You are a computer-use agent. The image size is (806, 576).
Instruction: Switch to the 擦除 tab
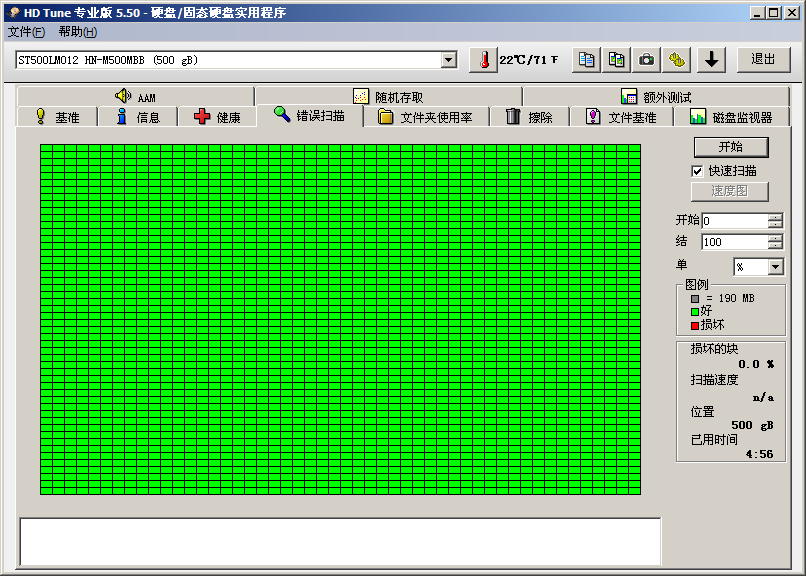[x=529, y=117]
